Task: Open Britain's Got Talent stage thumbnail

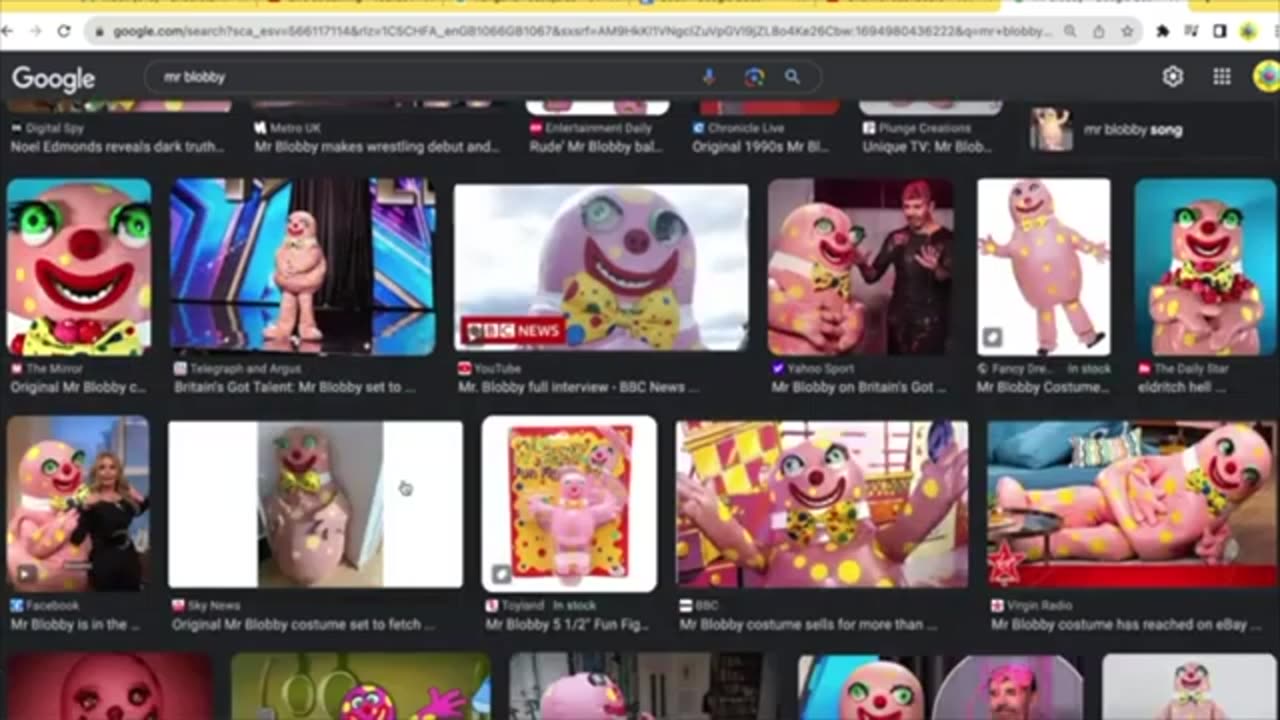Action: click(302, 267)
